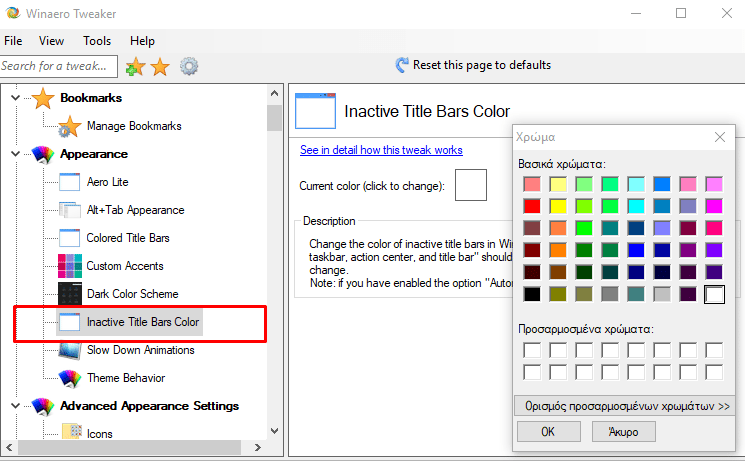This screenshot has width=745, height=461.
Task: Select the Aero Lite tree item label
Action: (x=107, y=182)
